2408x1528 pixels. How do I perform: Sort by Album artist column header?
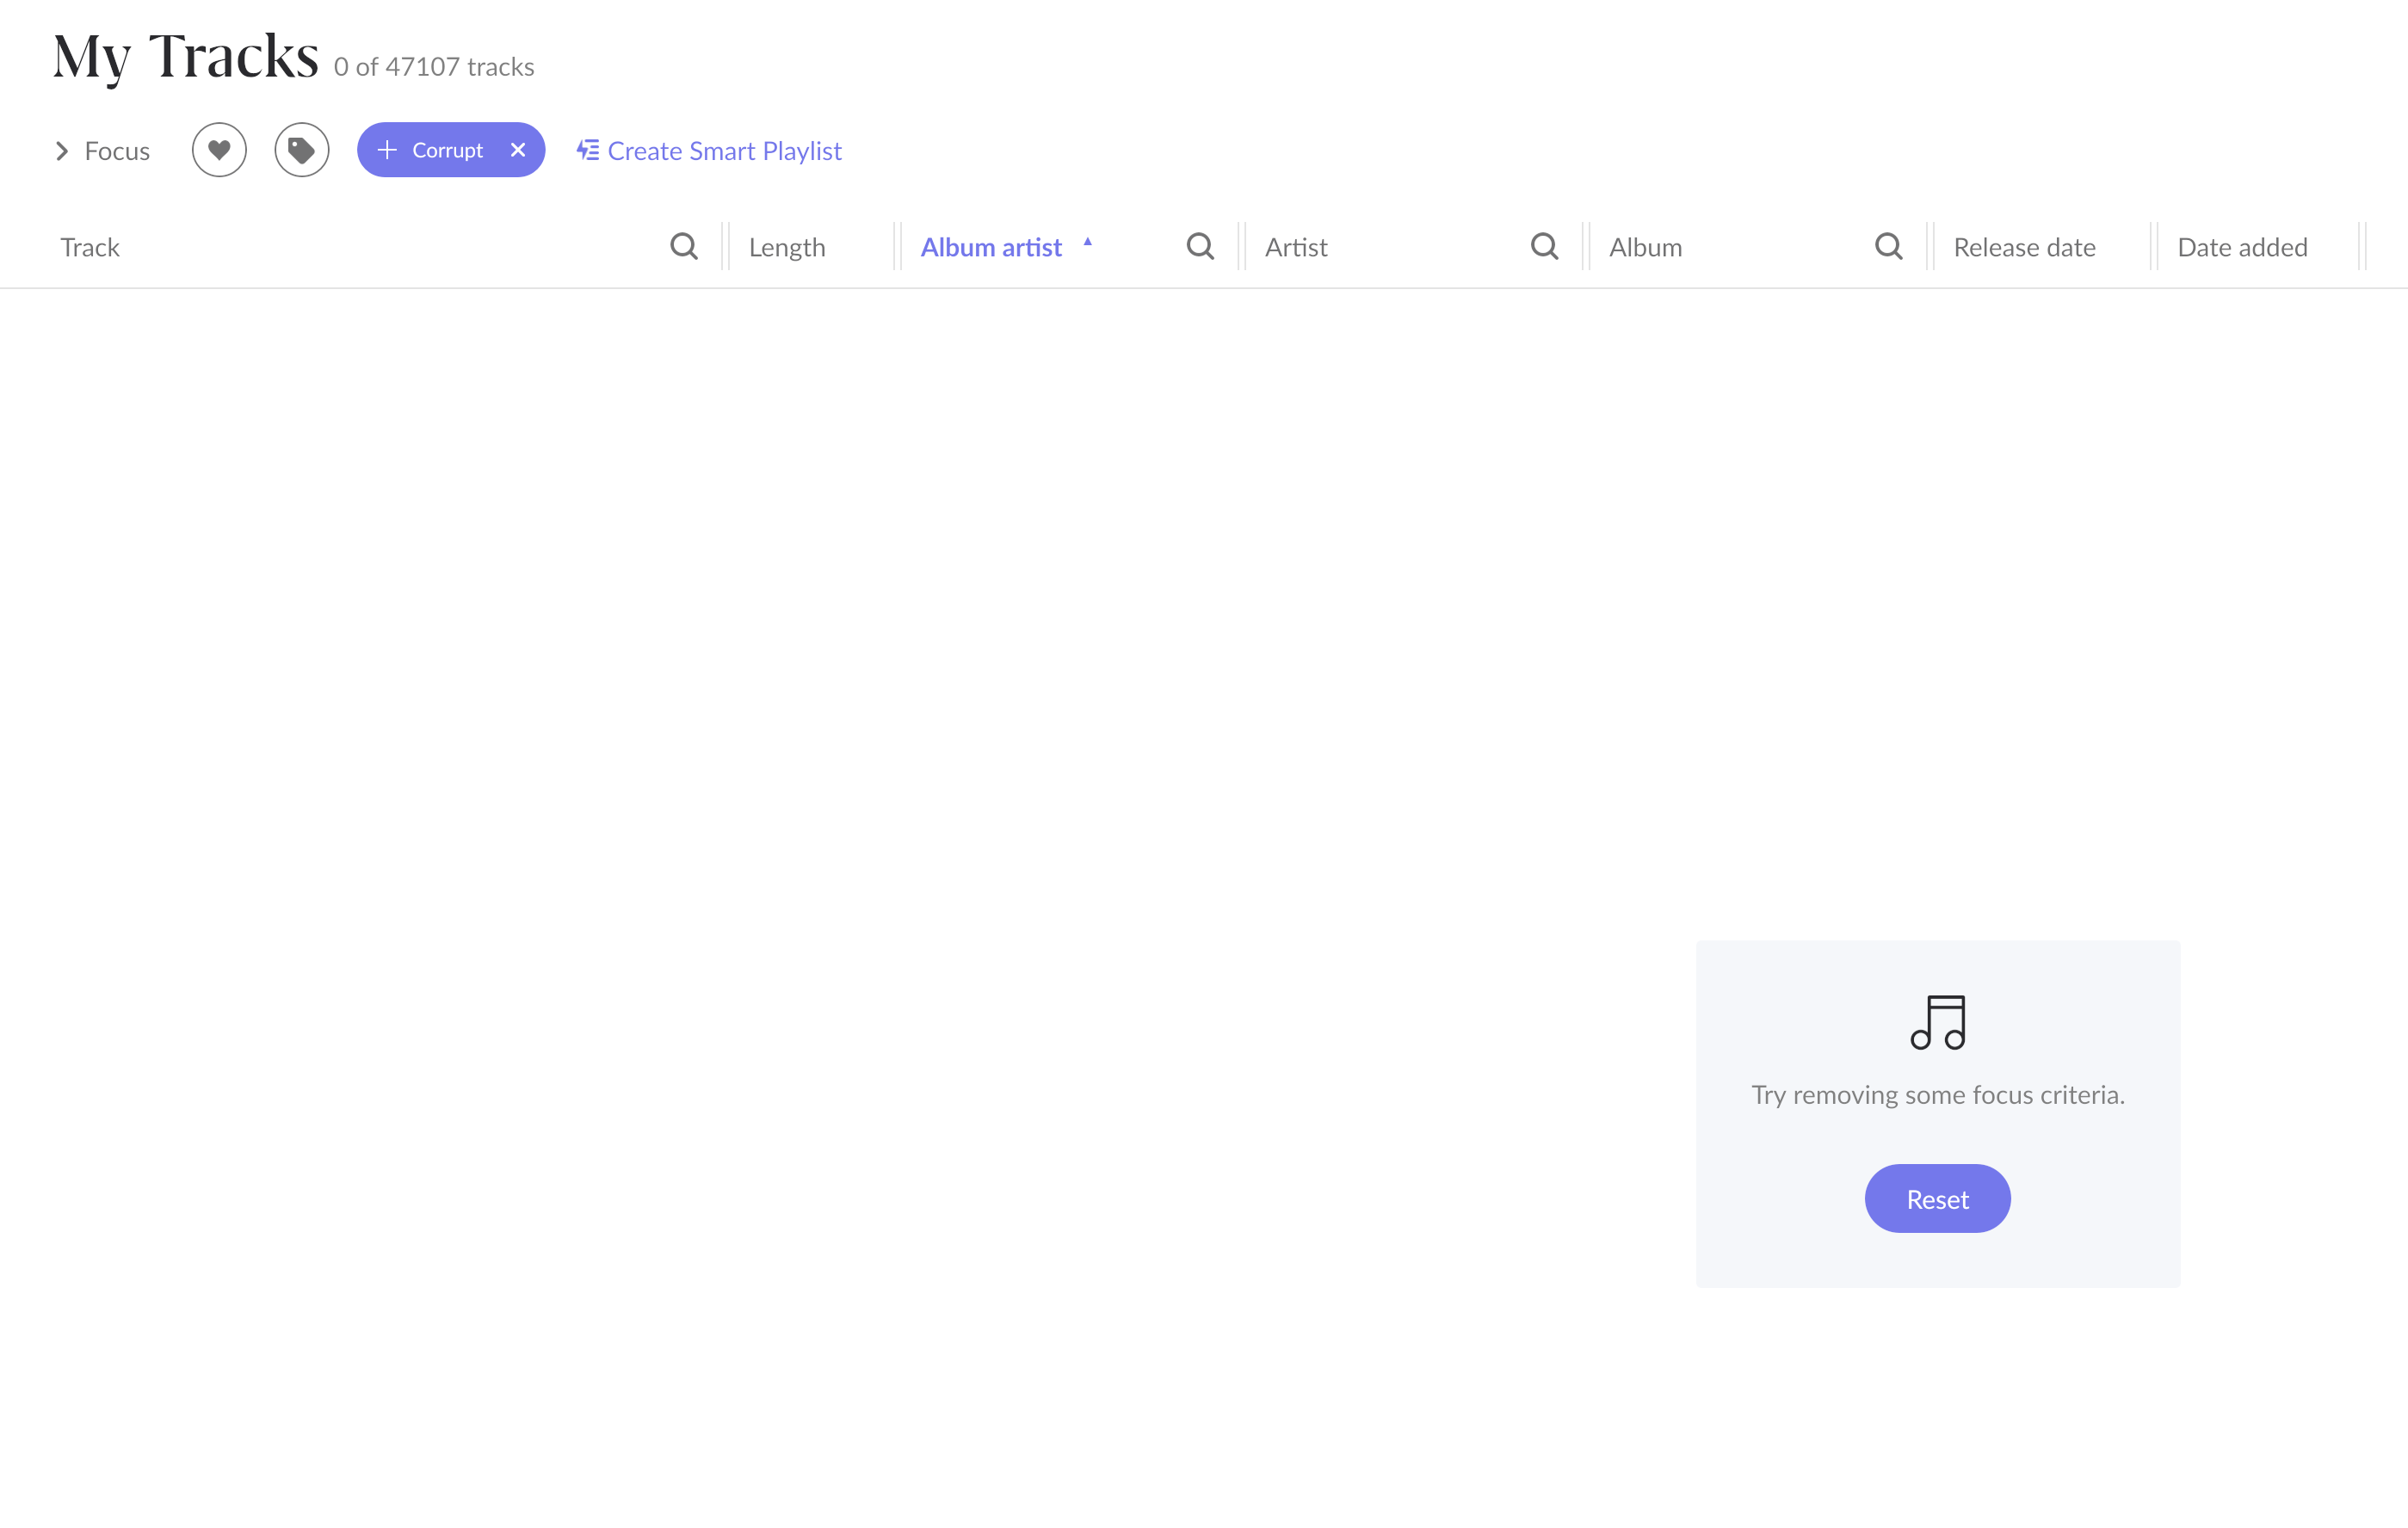[991, 247]
